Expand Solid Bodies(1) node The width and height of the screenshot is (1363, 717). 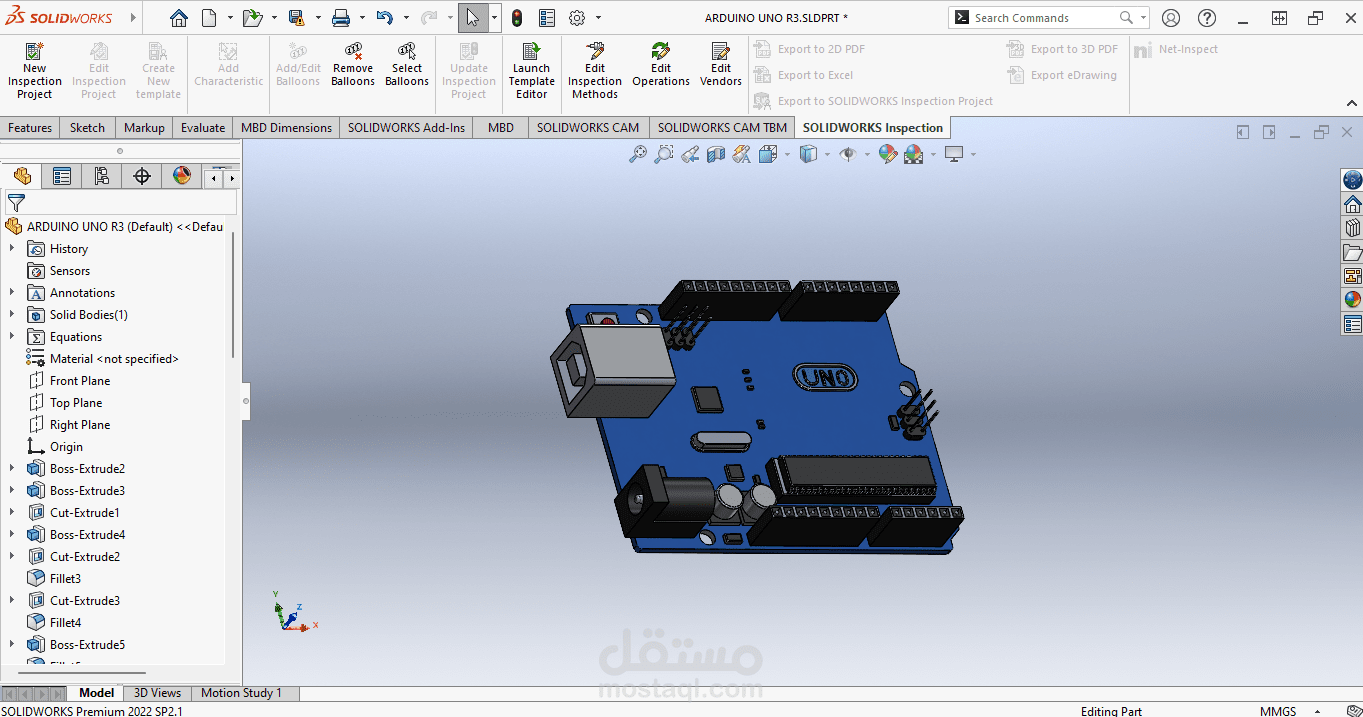tap(12, 314)
